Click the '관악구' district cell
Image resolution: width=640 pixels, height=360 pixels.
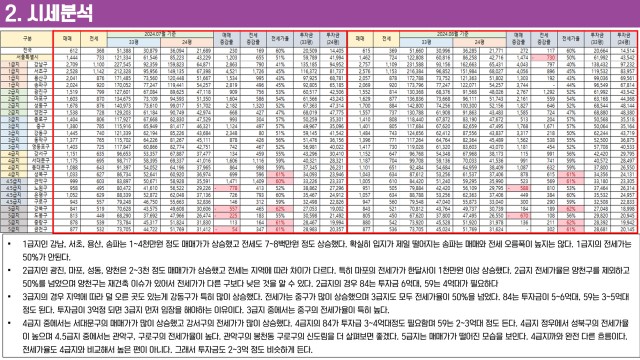(40, 181)
